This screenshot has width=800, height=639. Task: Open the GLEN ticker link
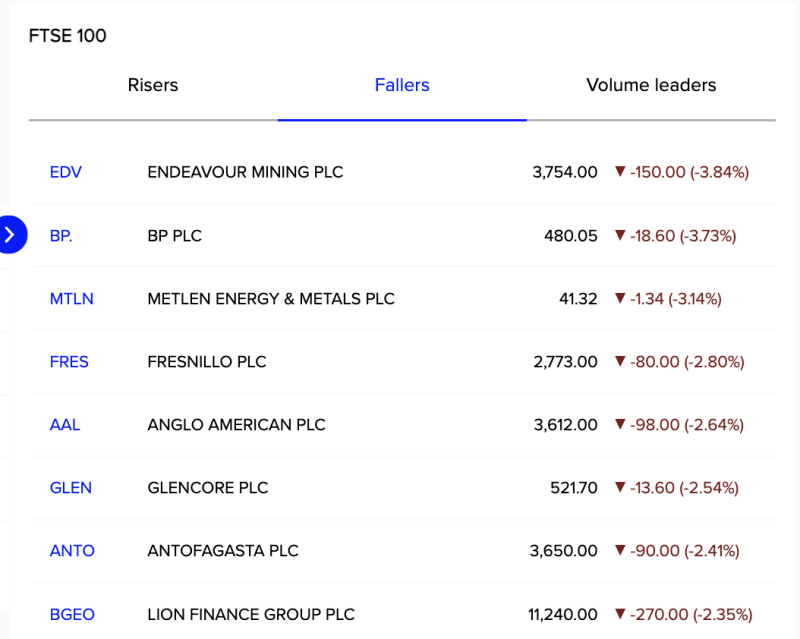pos(70,488)
